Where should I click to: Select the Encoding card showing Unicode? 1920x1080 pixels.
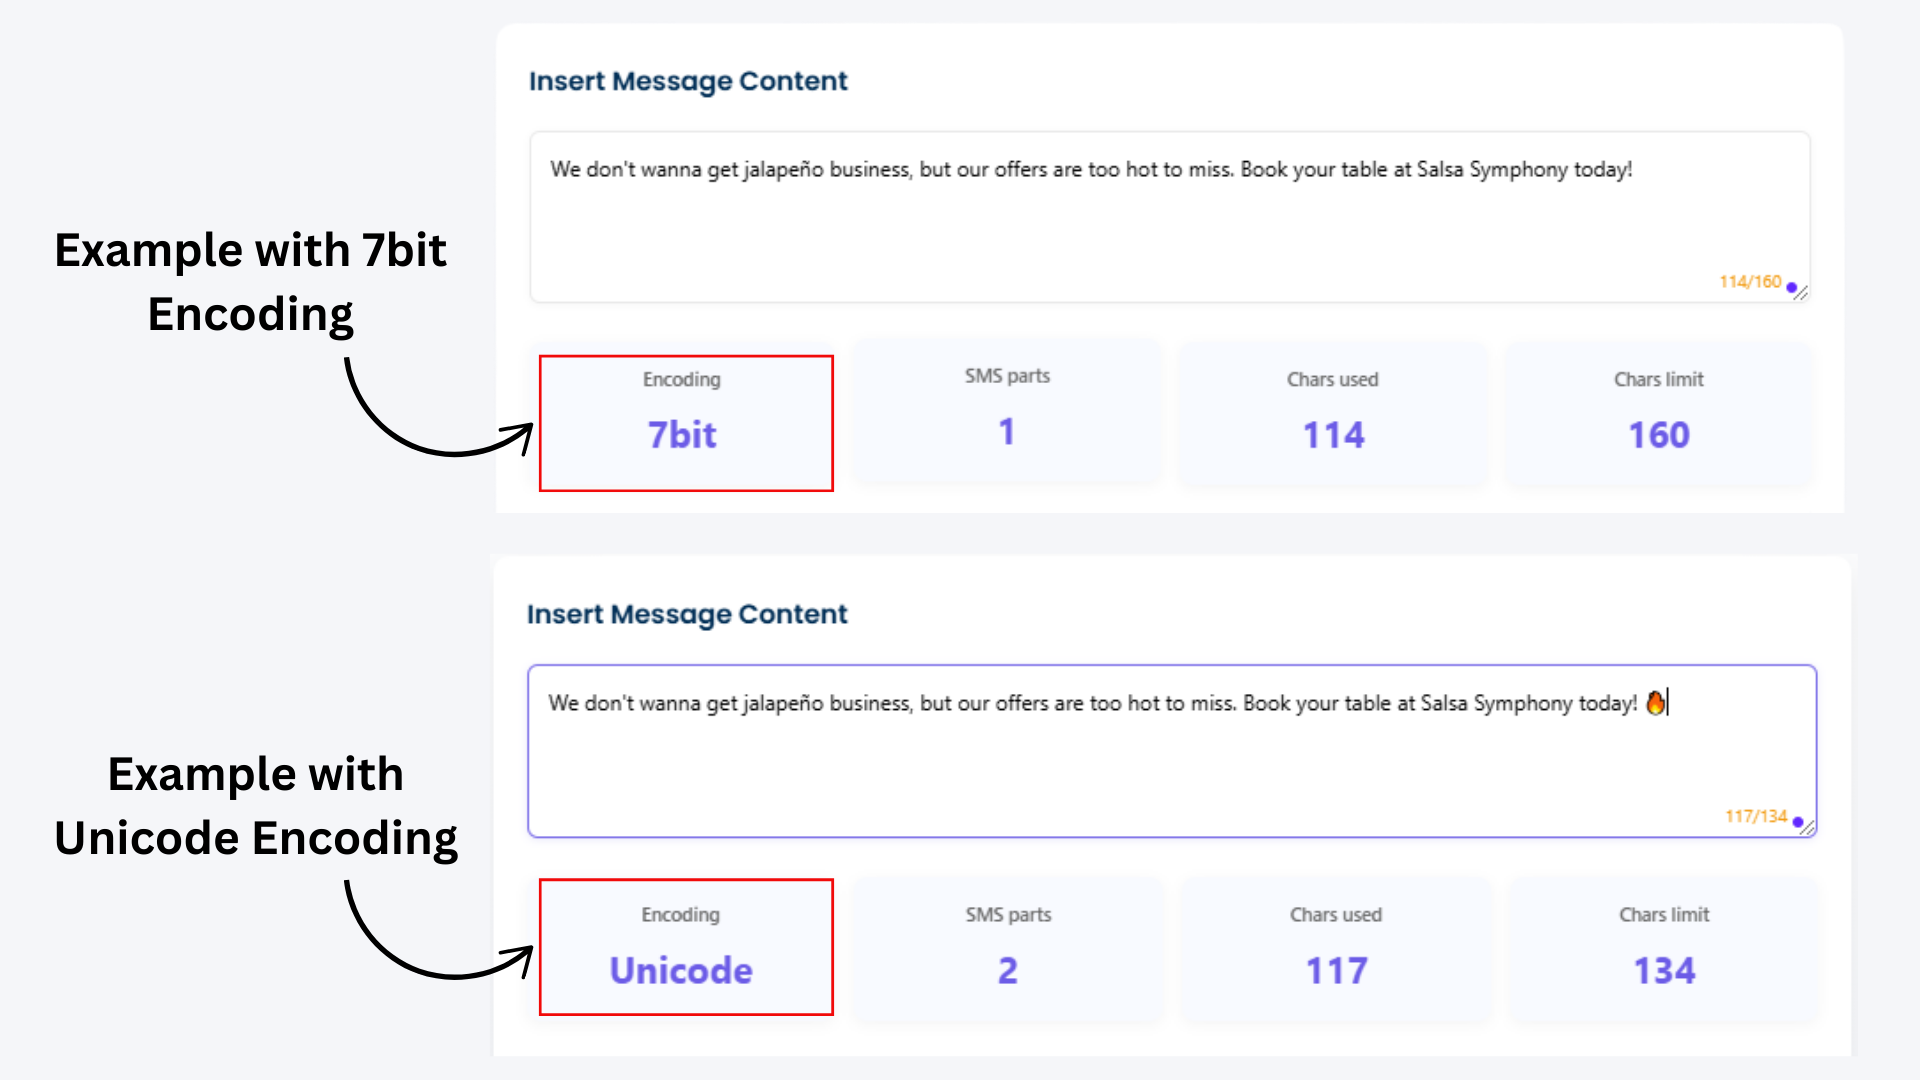coord(686,947)
